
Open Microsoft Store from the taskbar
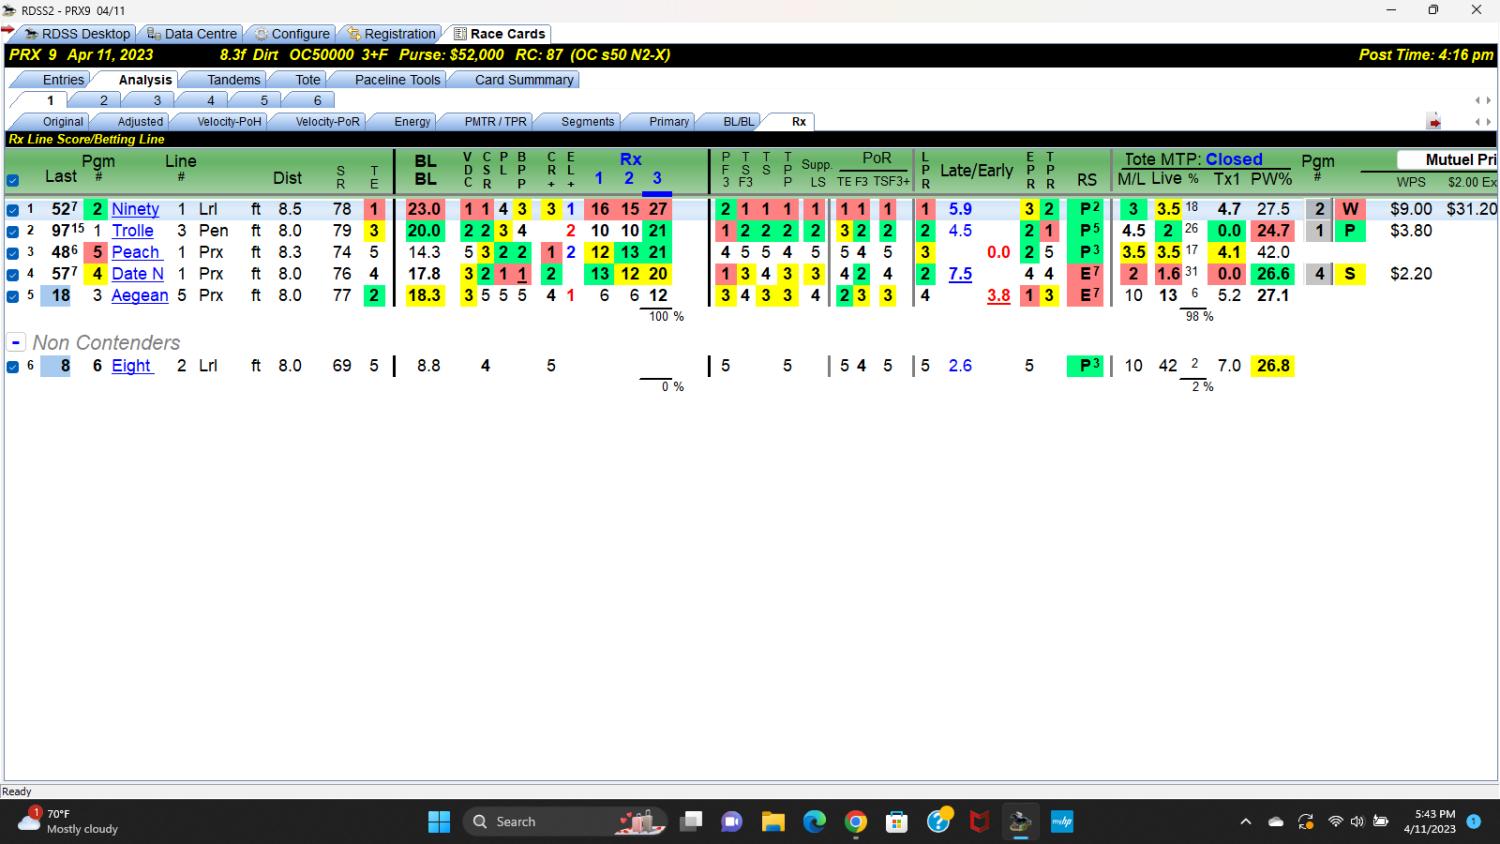pyautogui.click(x=897, y=822)
